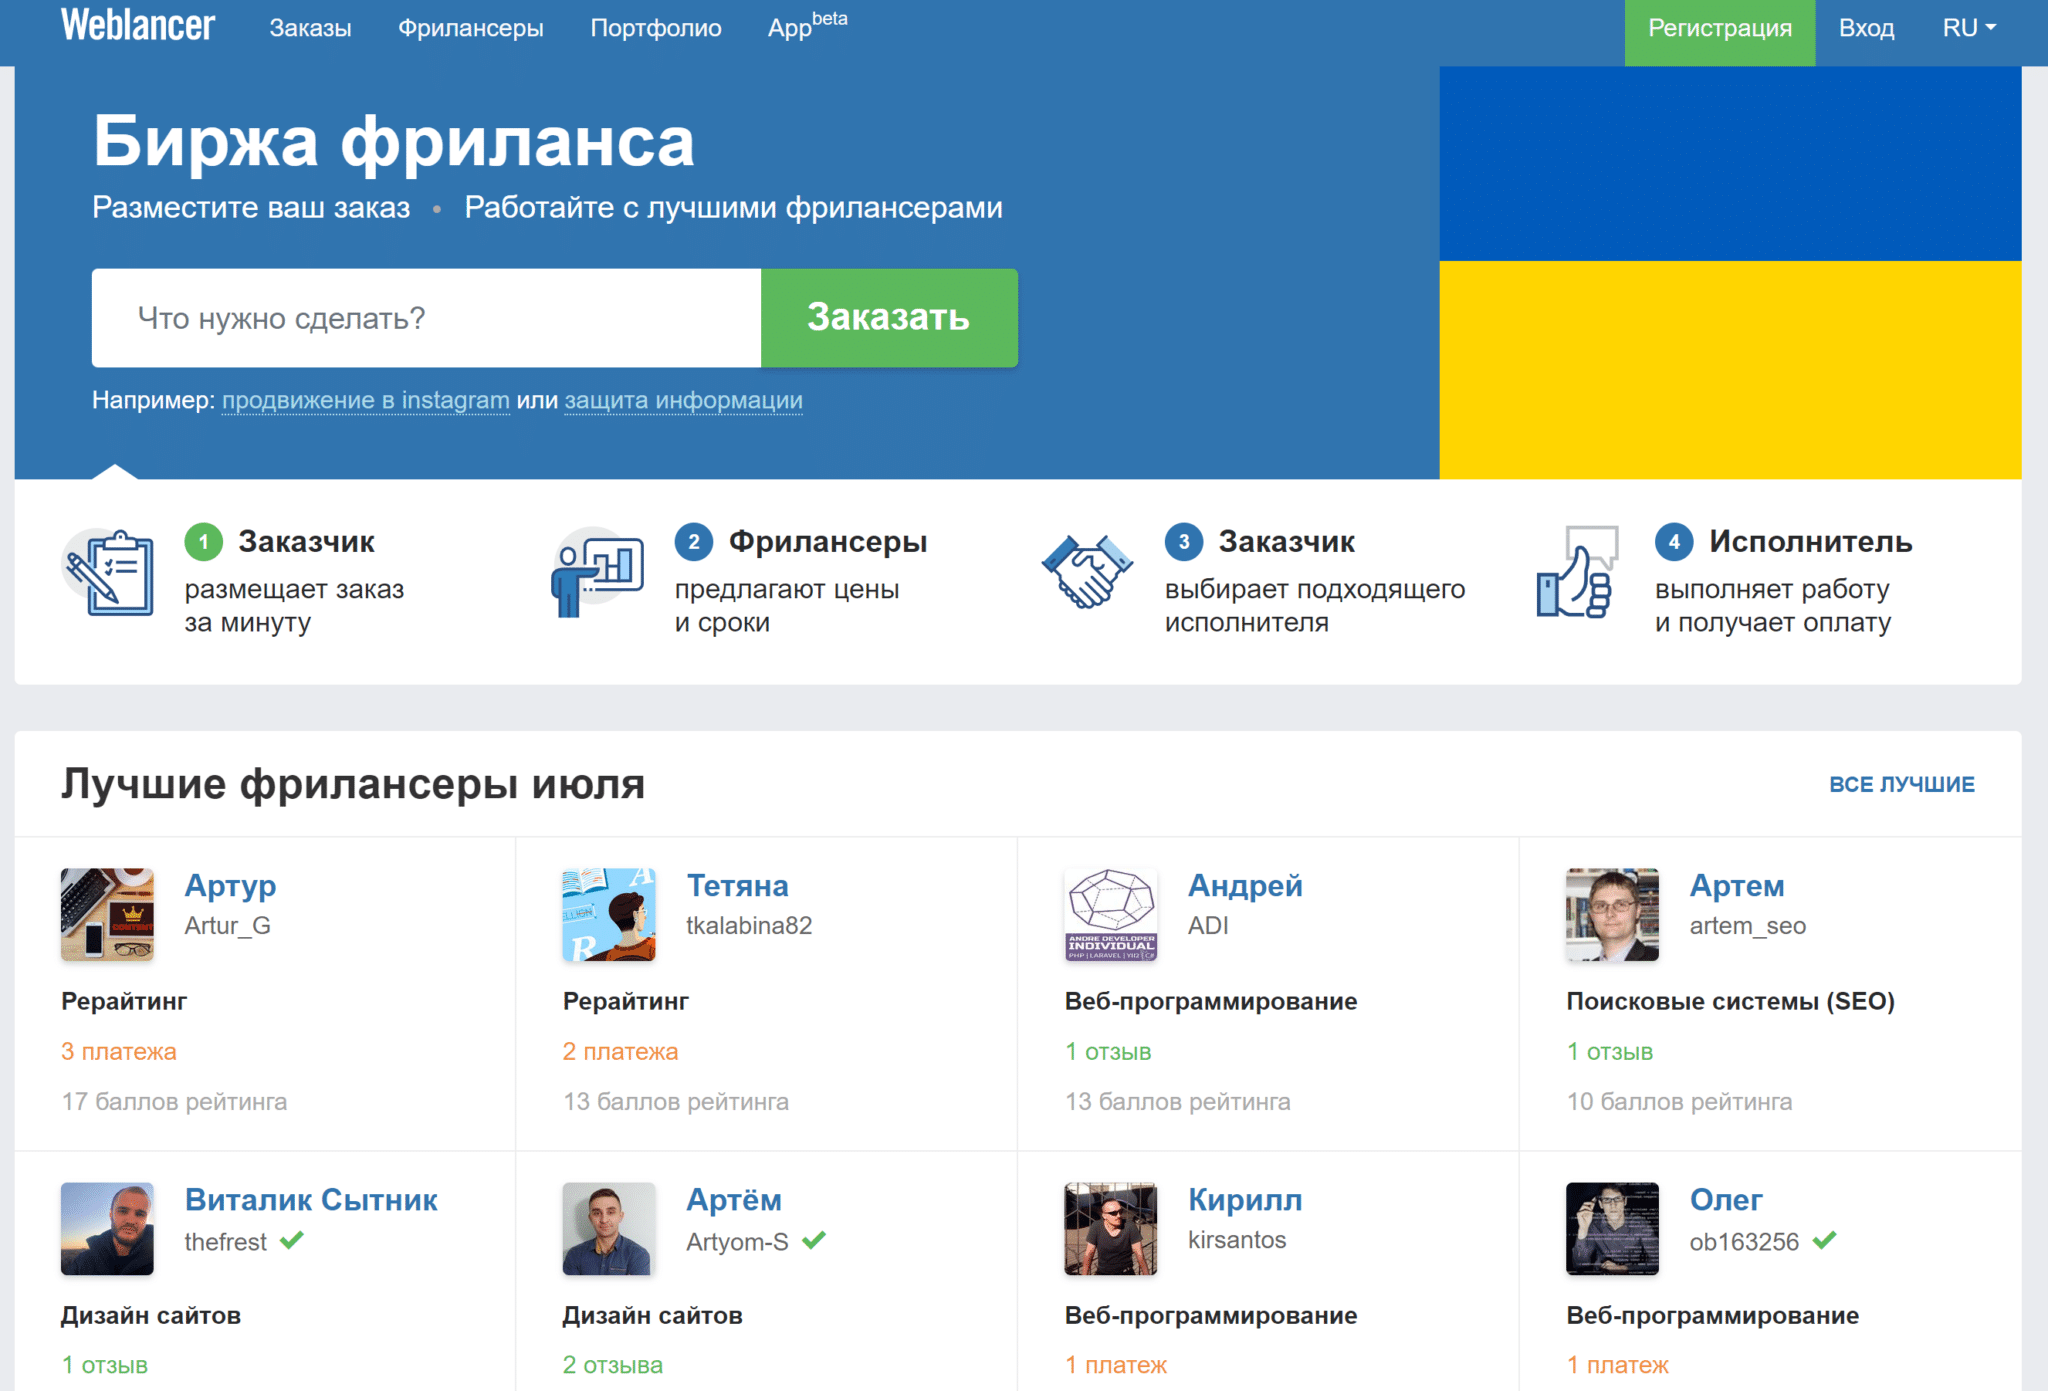Viewport: 2048px width, 1391px height.
Task: Click green verified checkmark next to thefrest
Action: [x=291, y=1241]
